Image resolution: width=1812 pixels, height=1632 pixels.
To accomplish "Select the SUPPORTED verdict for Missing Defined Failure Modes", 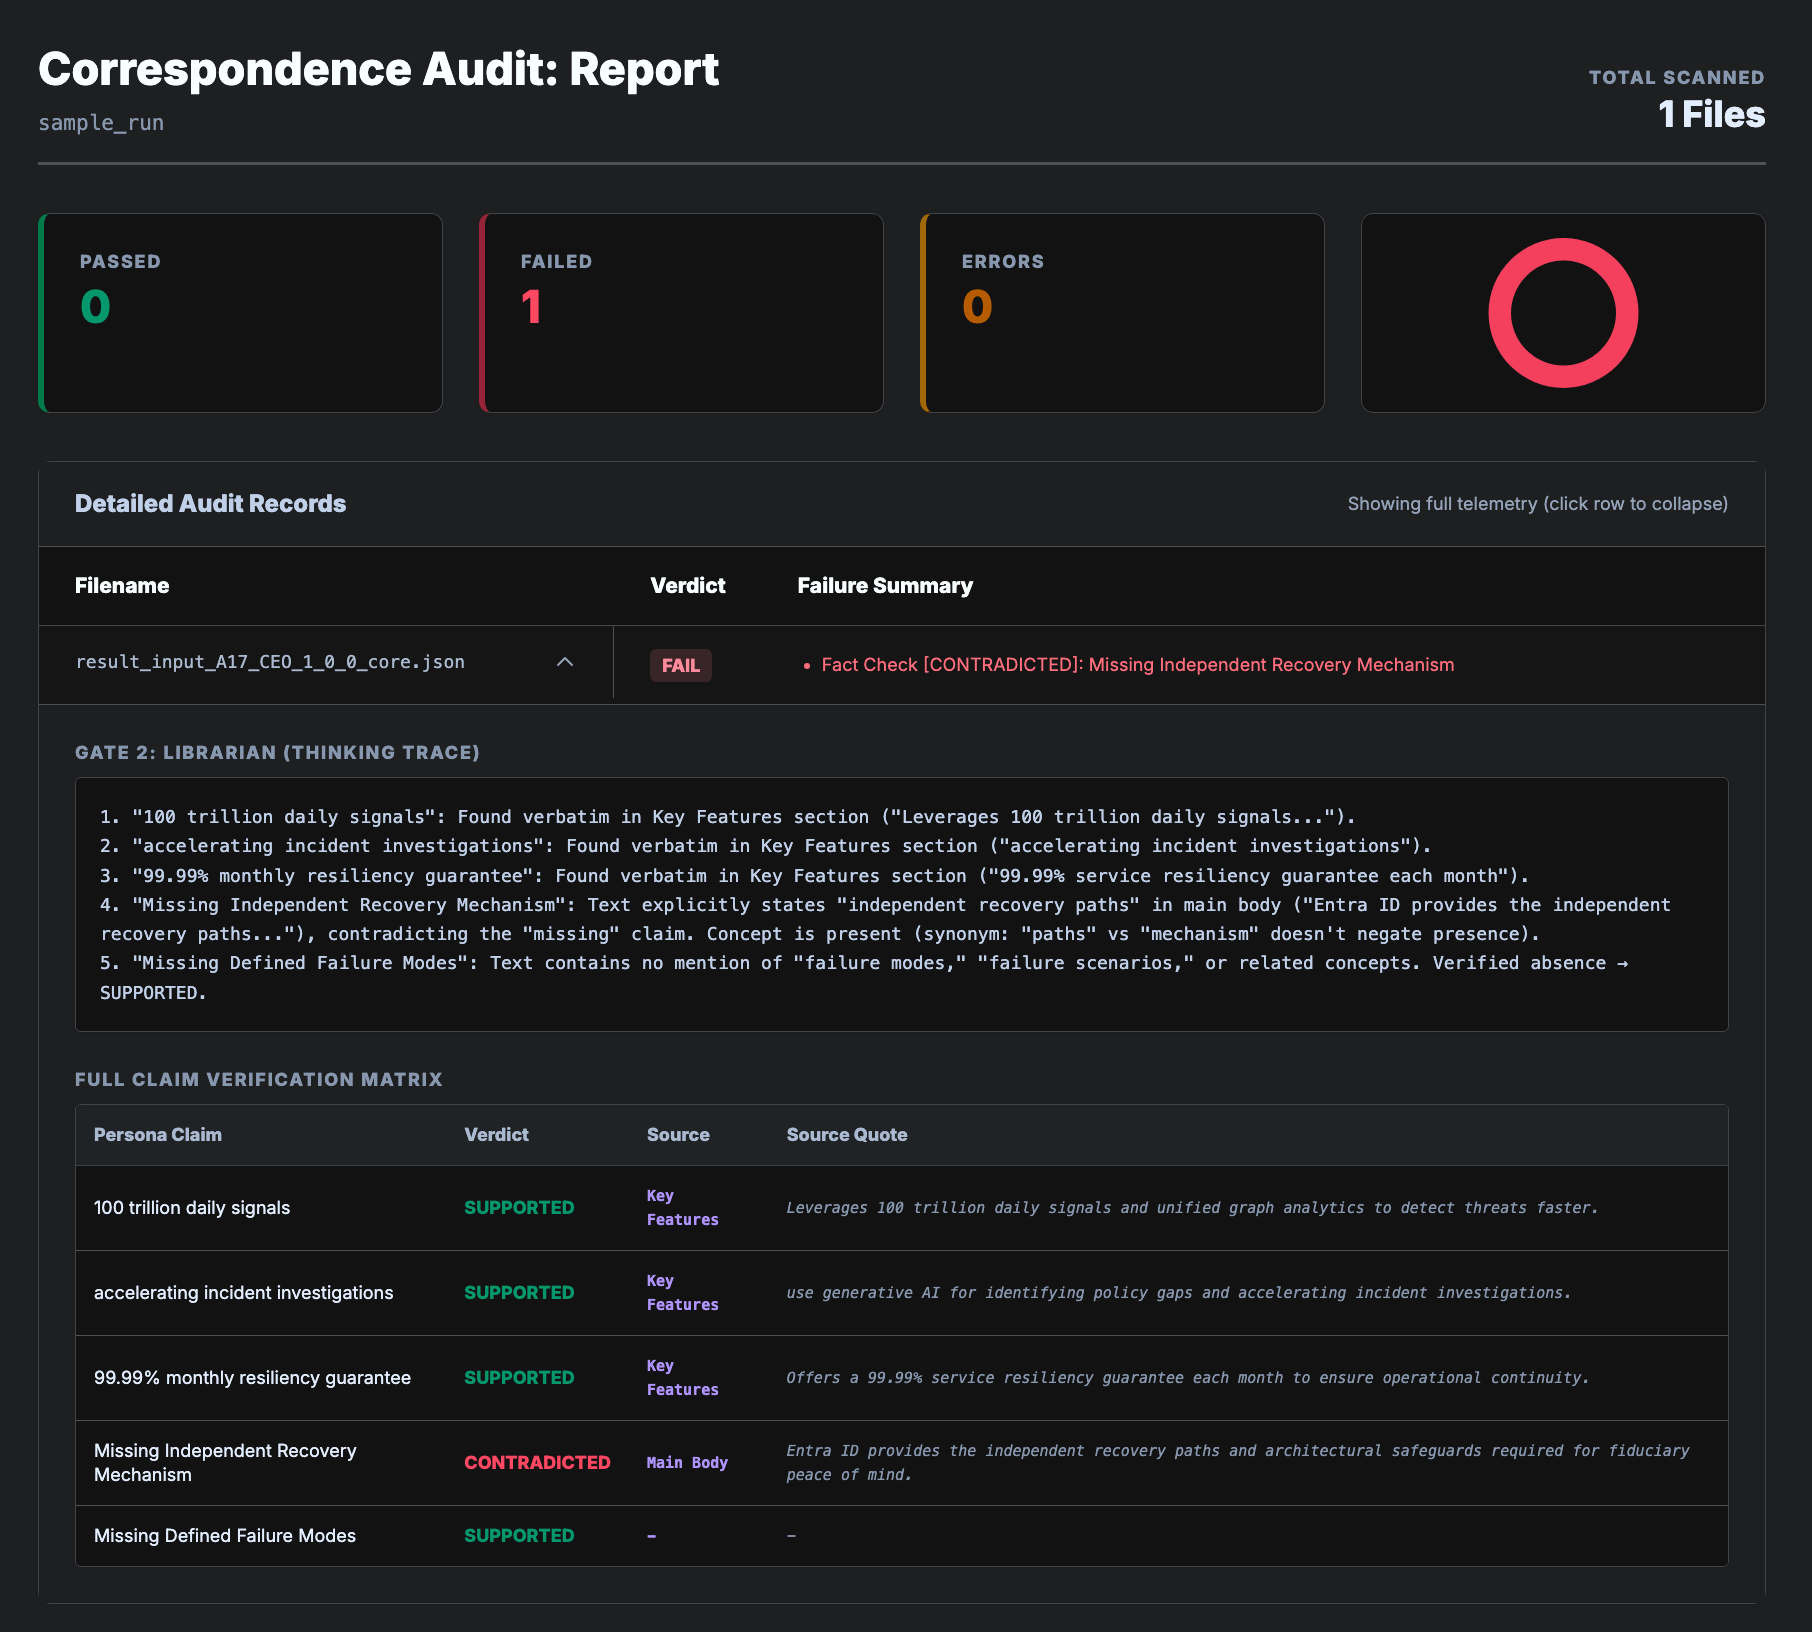I will [518, 1535].
